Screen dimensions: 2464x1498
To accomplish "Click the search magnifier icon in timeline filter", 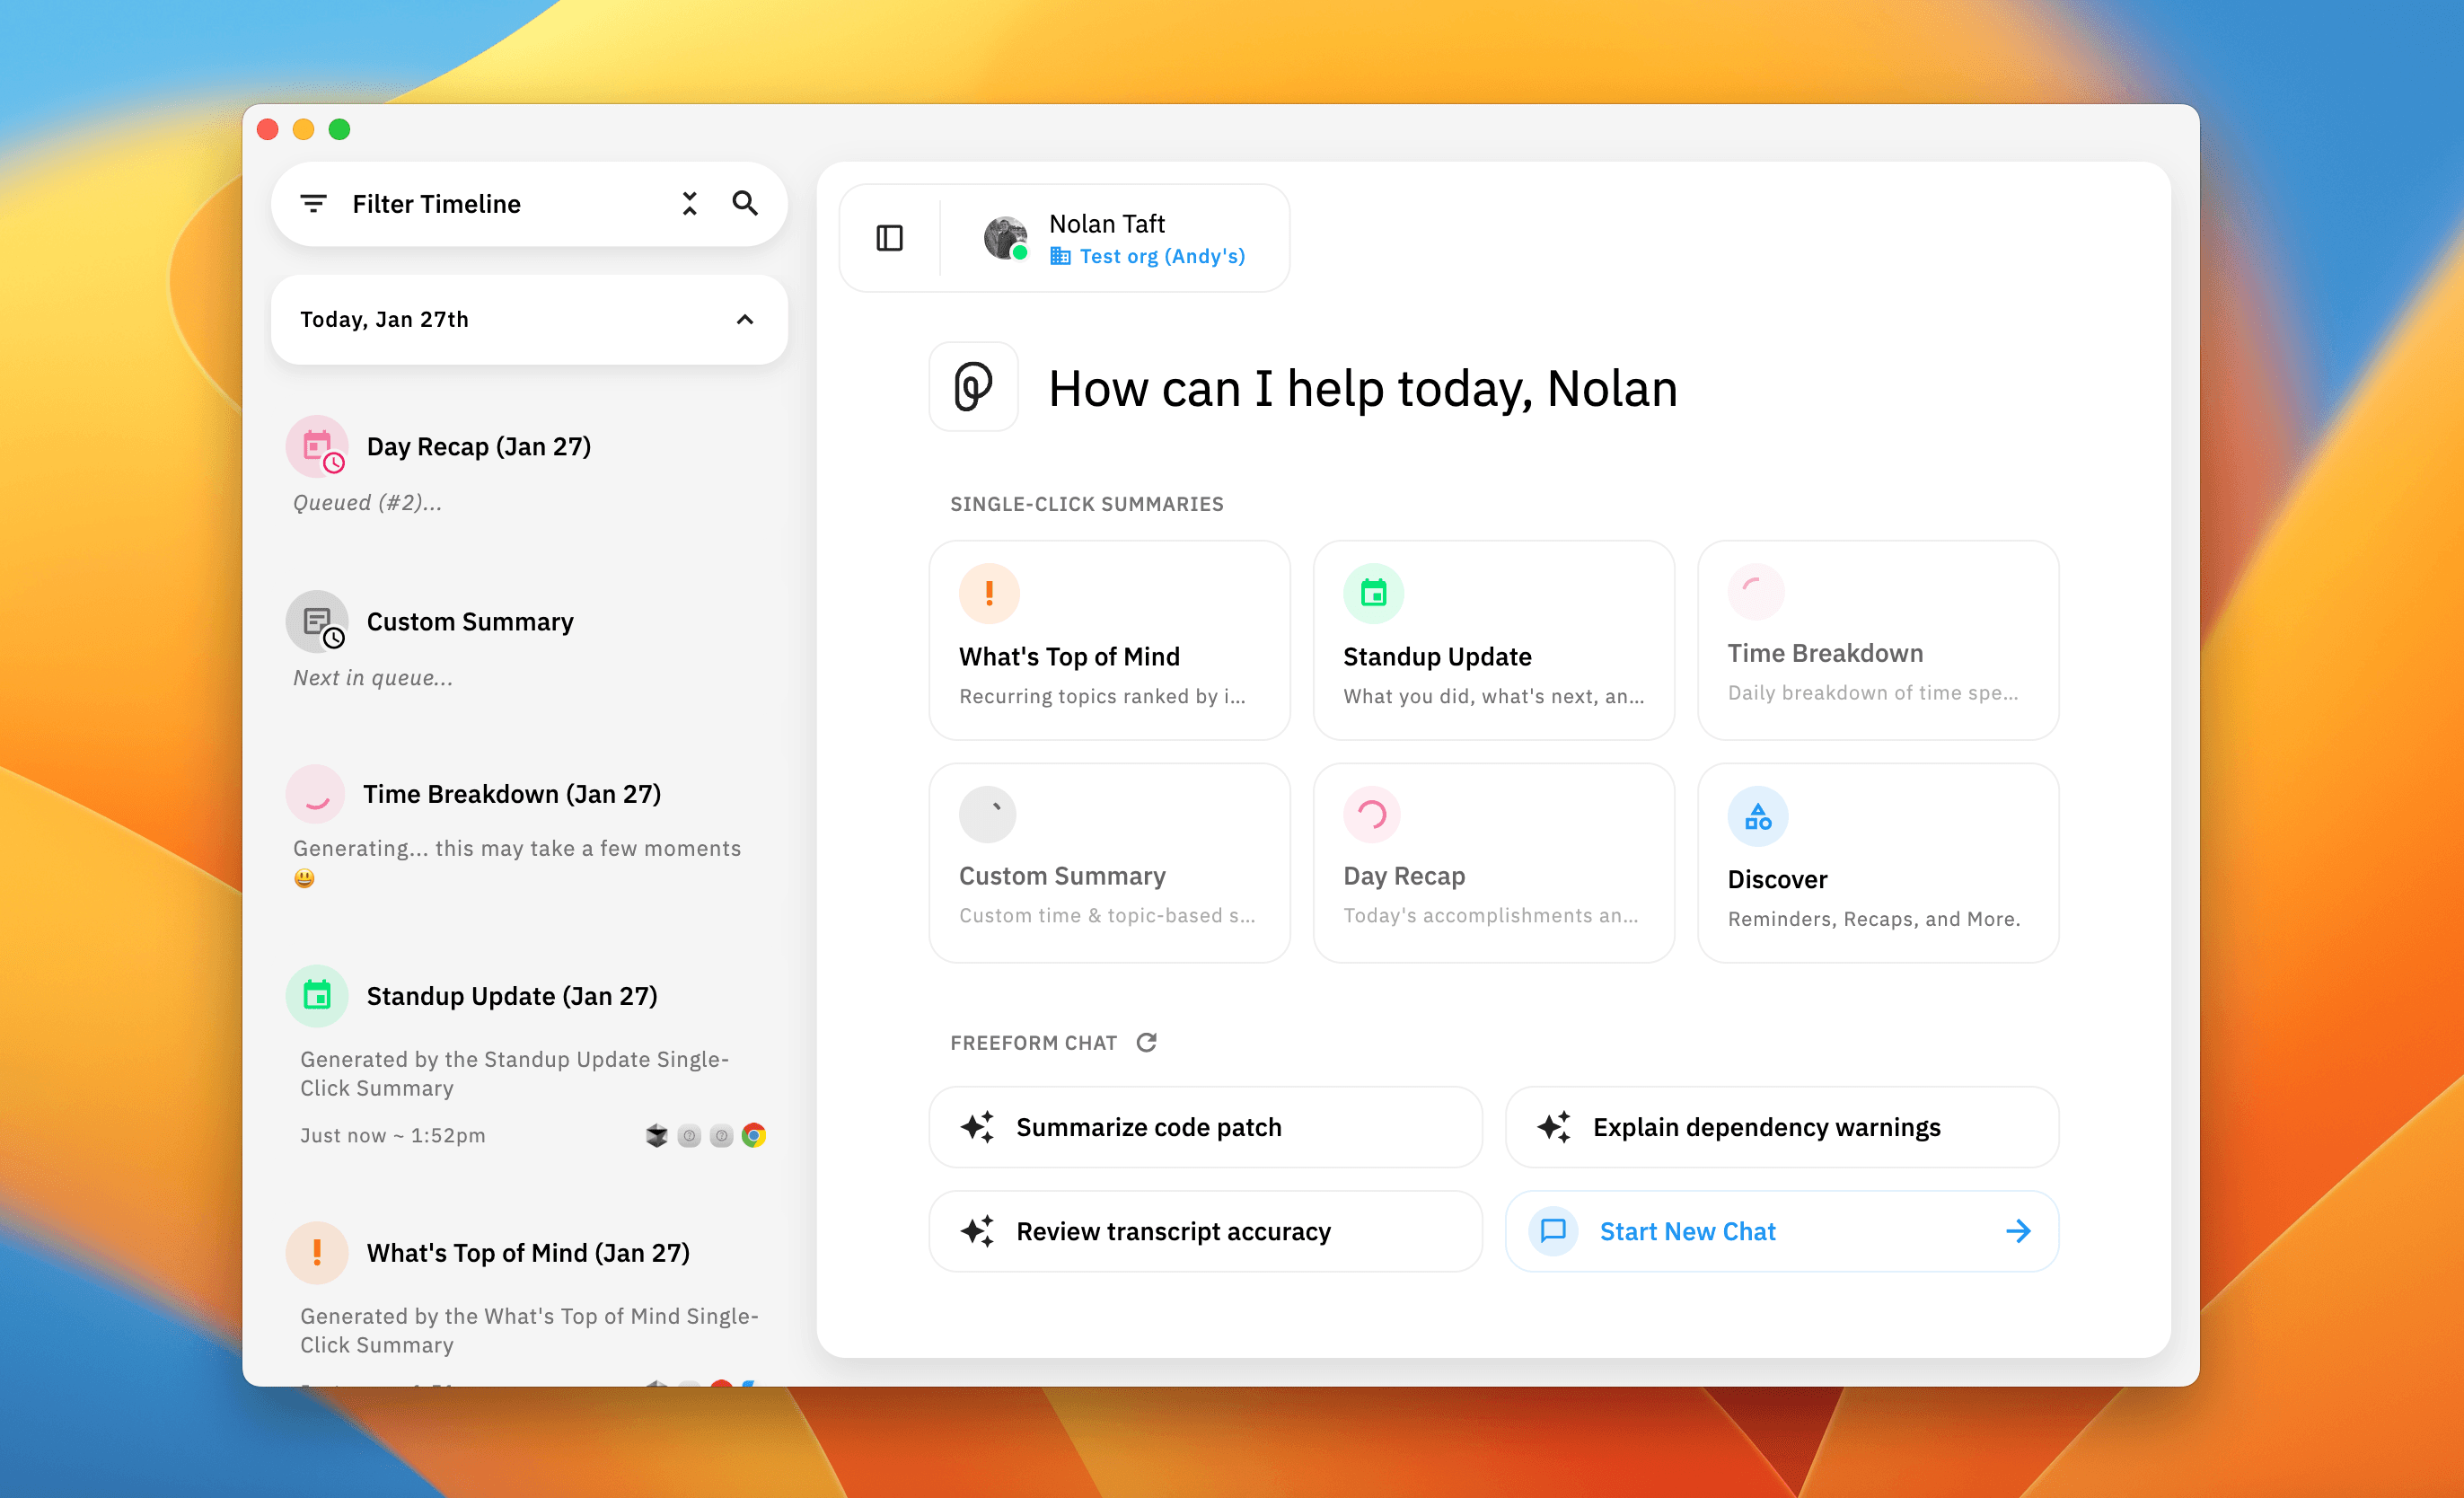I will point(745,204).
